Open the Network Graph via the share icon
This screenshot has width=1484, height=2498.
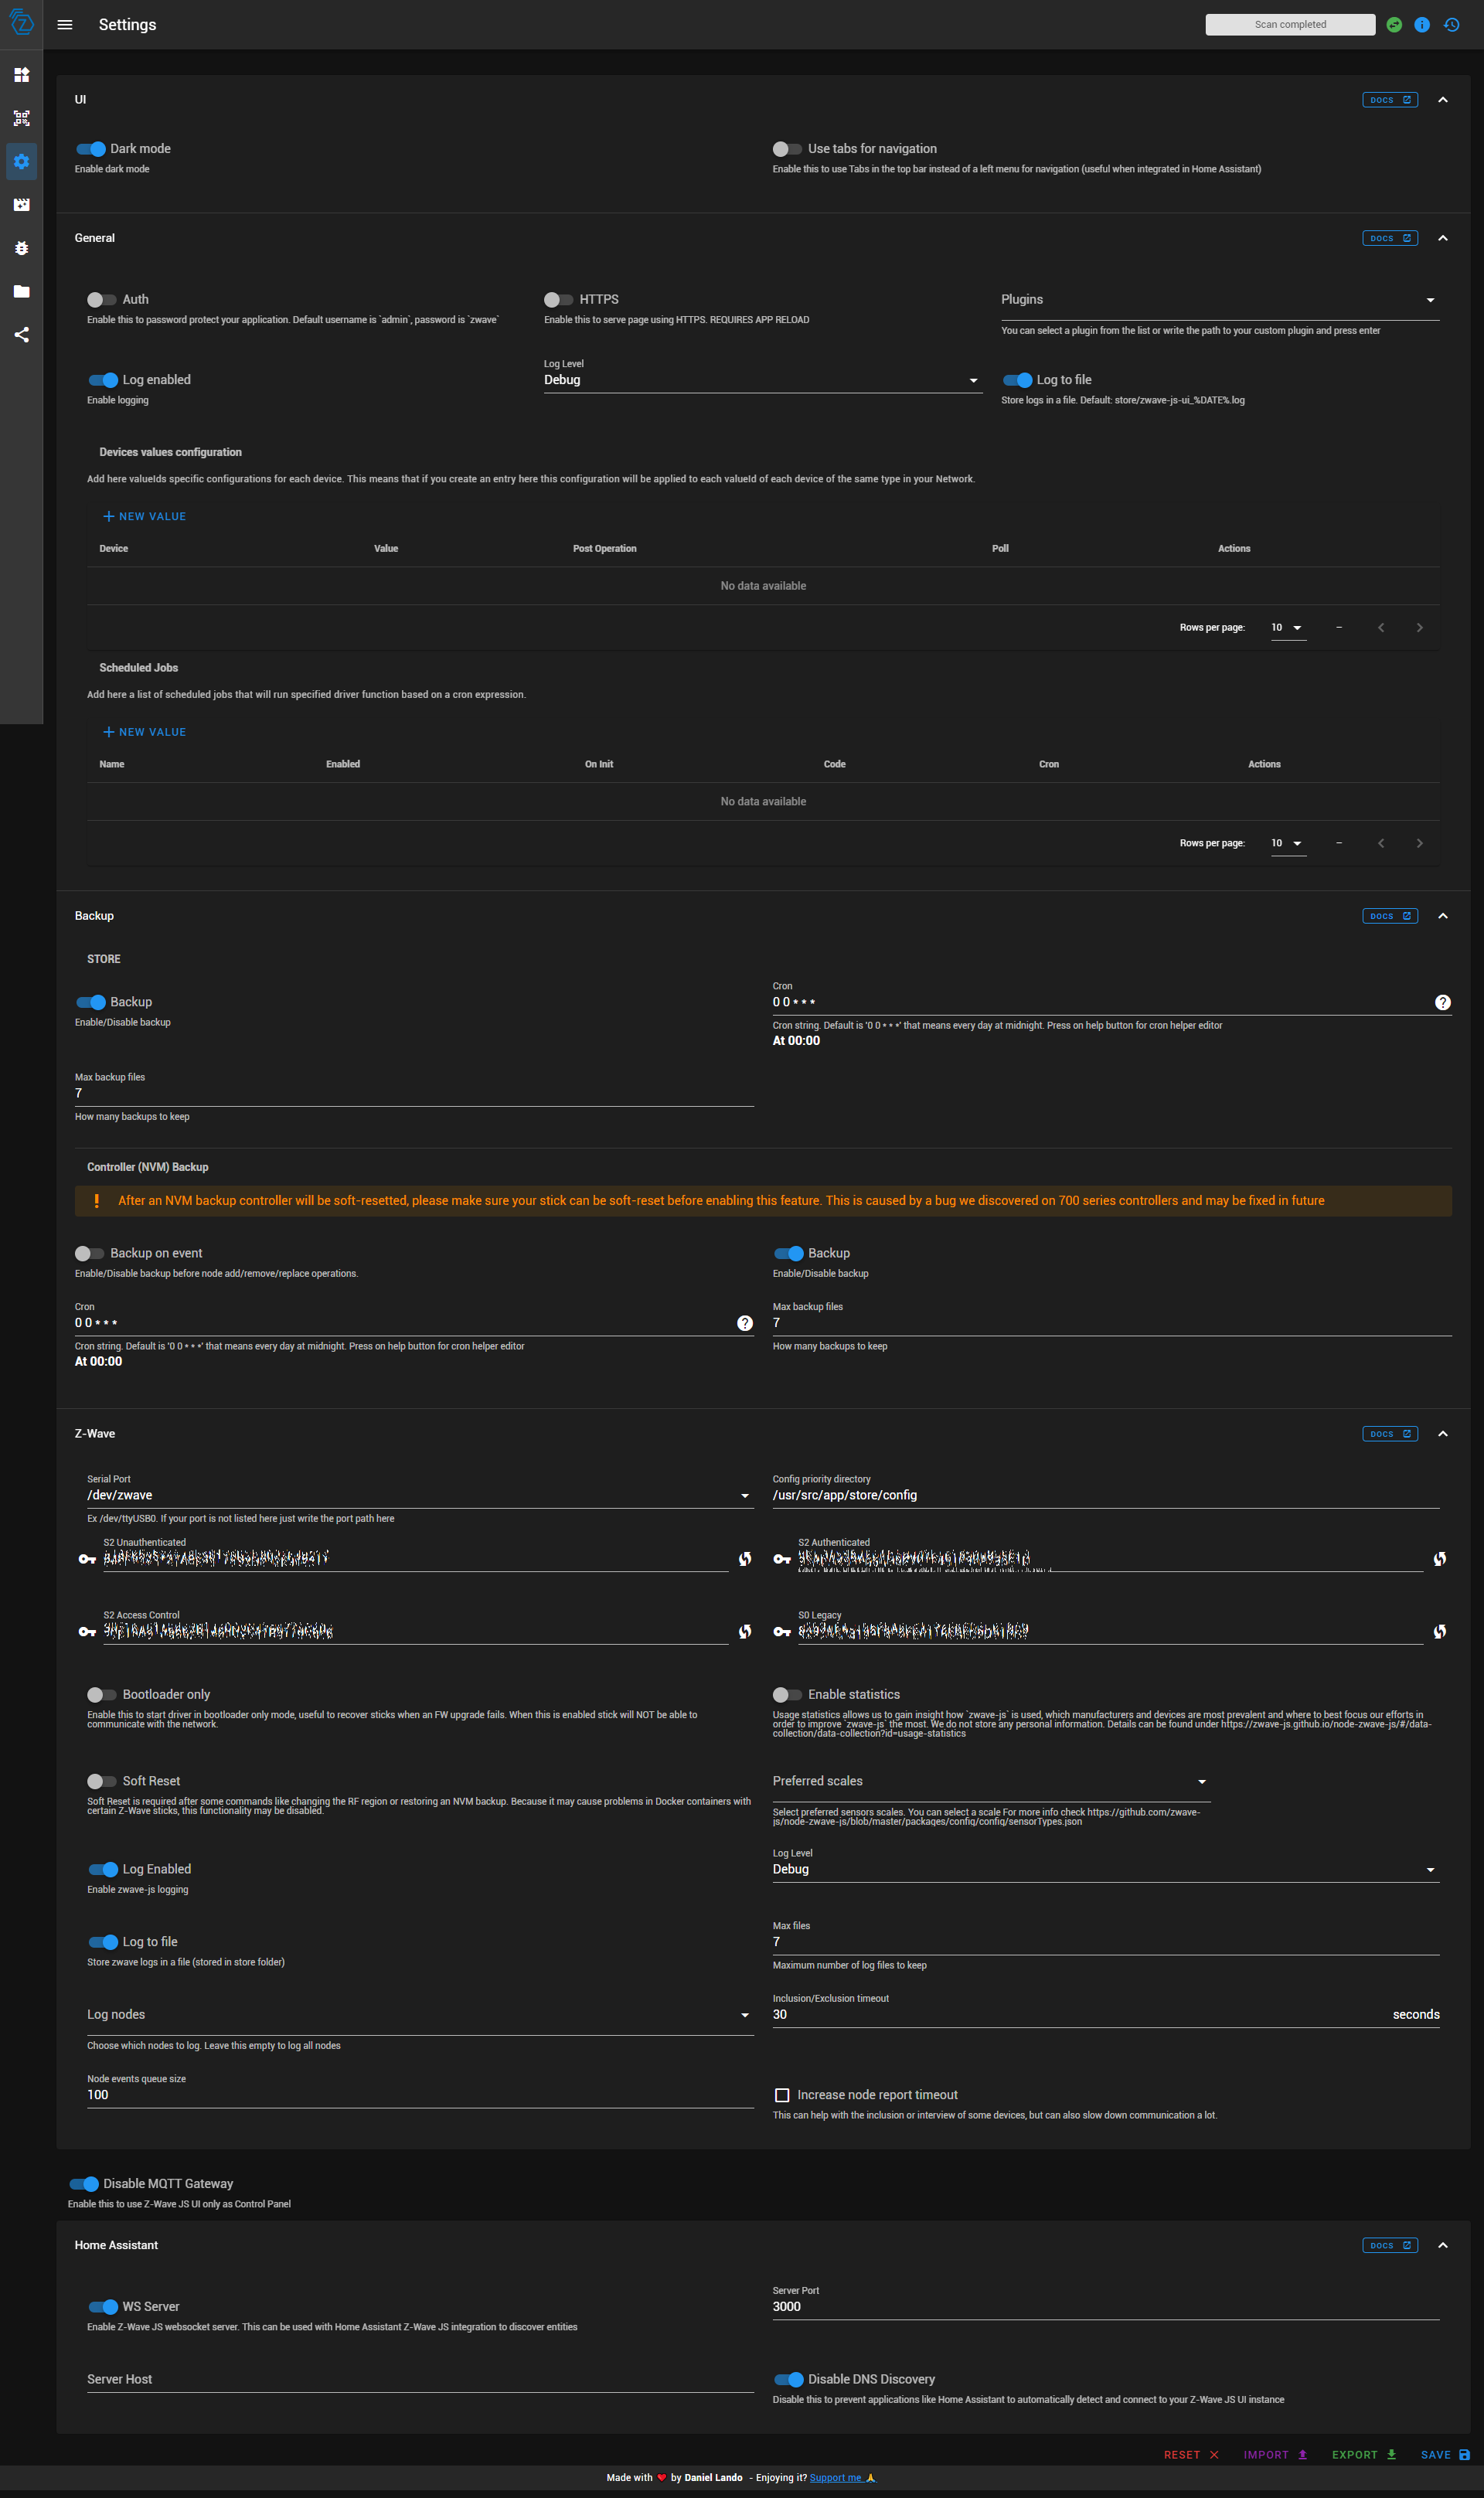[x=21, y=335]
